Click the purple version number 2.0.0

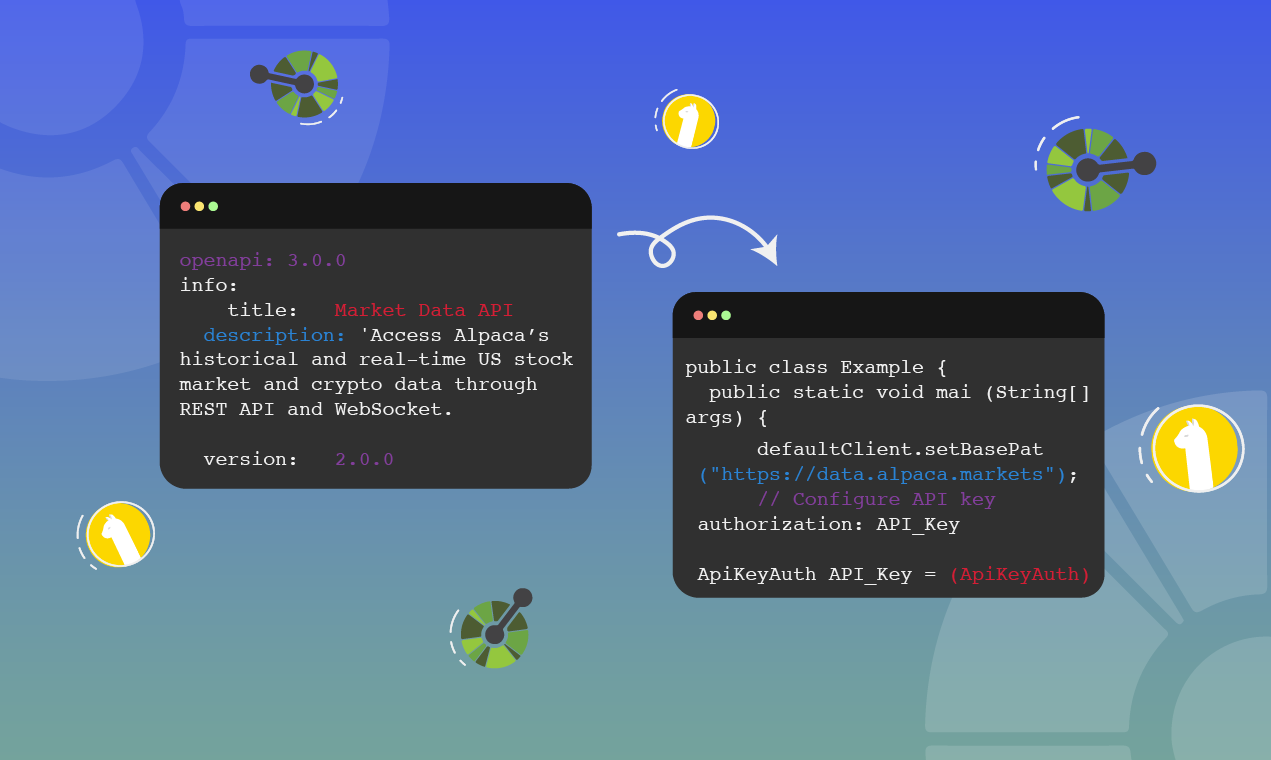click(x=364, y=459)
